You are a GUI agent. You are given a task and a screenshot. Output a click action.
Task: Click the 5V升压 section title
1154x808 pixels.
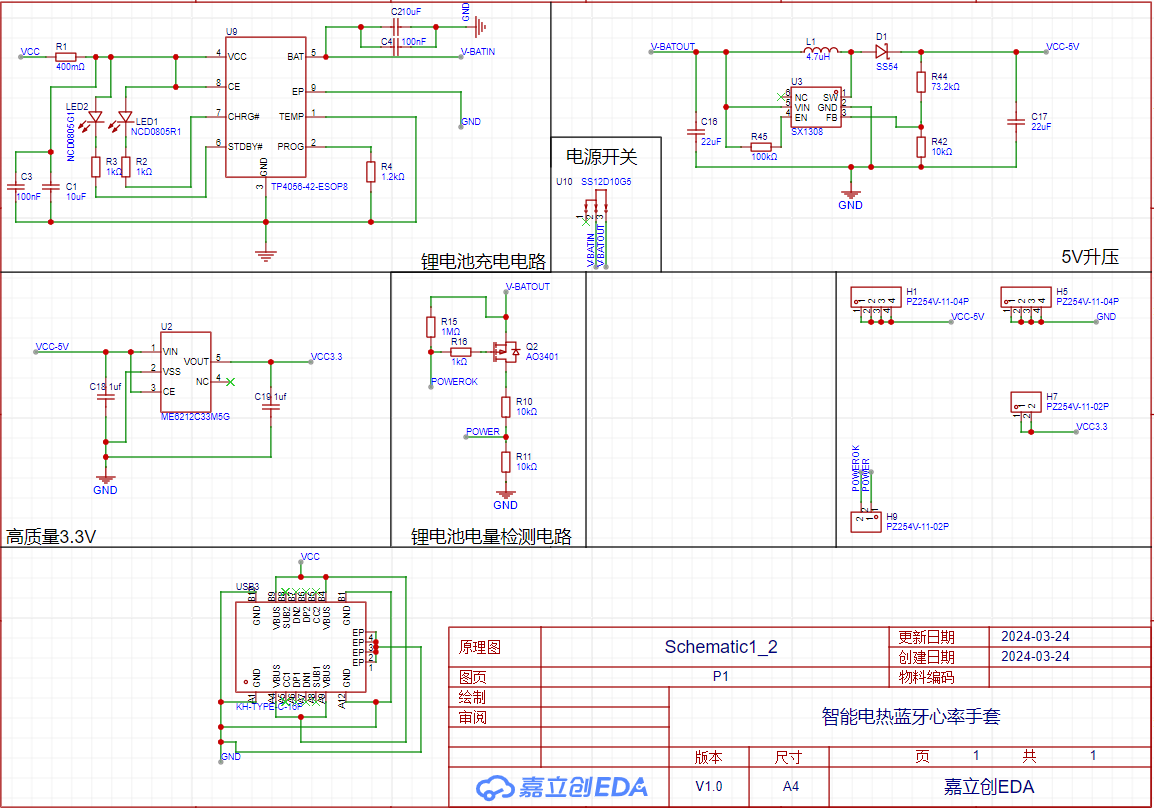pos(1090,257)
